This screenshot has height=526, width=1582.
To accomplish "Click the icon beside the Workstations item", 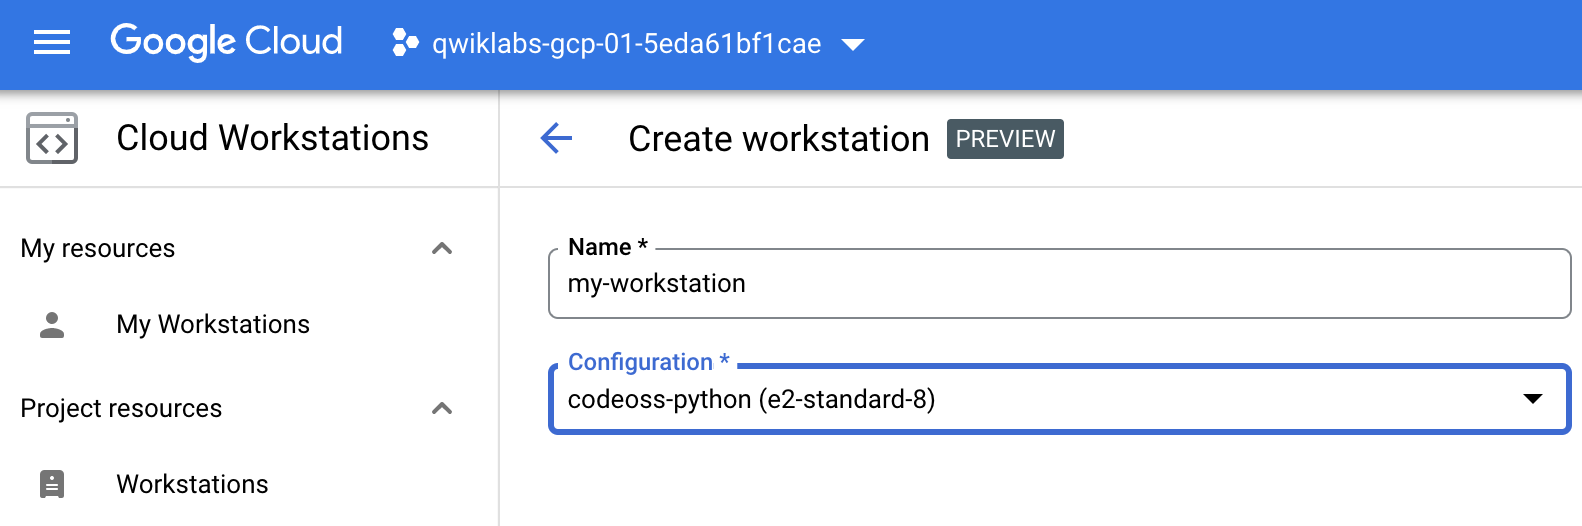I will tap(52, 484).
